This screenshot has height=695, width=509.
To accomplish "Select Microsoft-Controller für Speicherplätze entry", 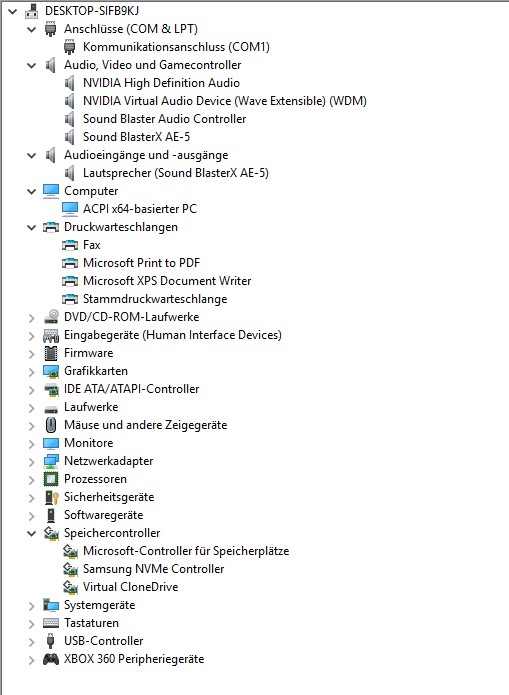I will (x=186, y=551).
